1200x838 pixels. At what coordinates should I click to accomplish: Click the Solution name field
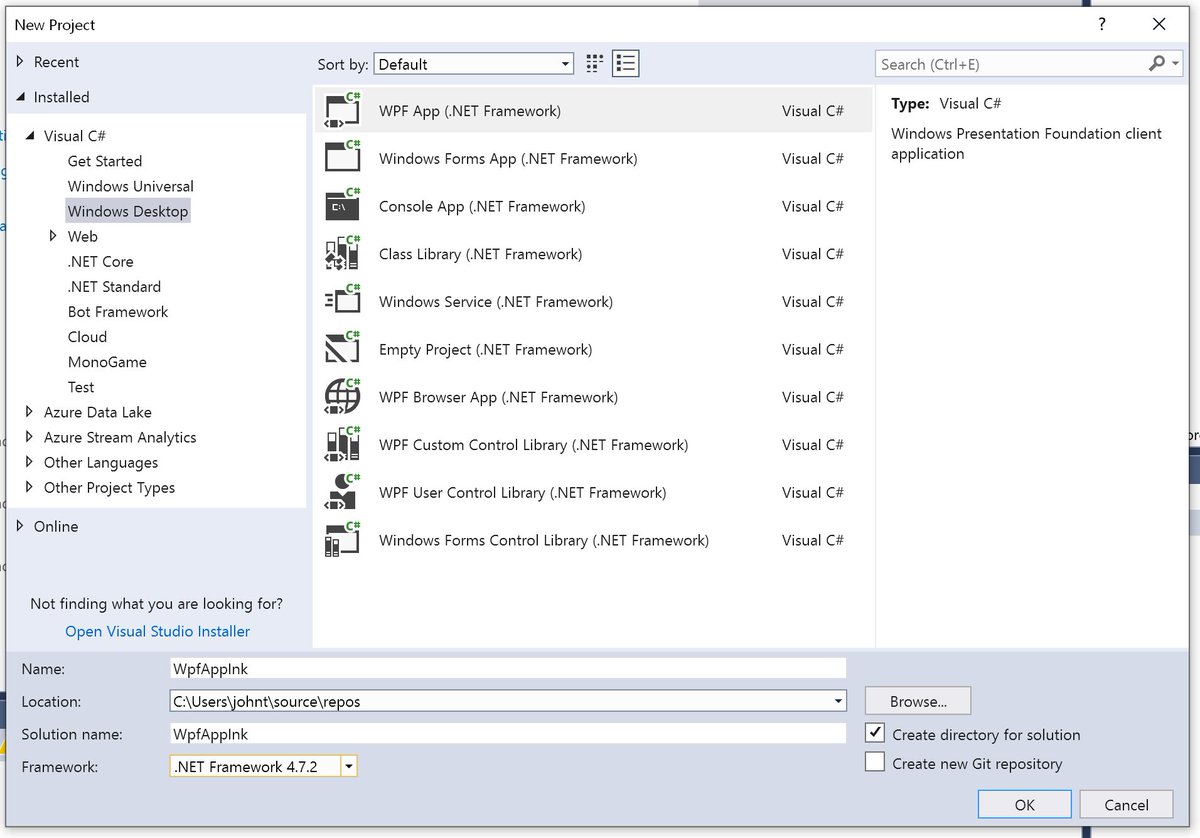click(x=507, y=734)
